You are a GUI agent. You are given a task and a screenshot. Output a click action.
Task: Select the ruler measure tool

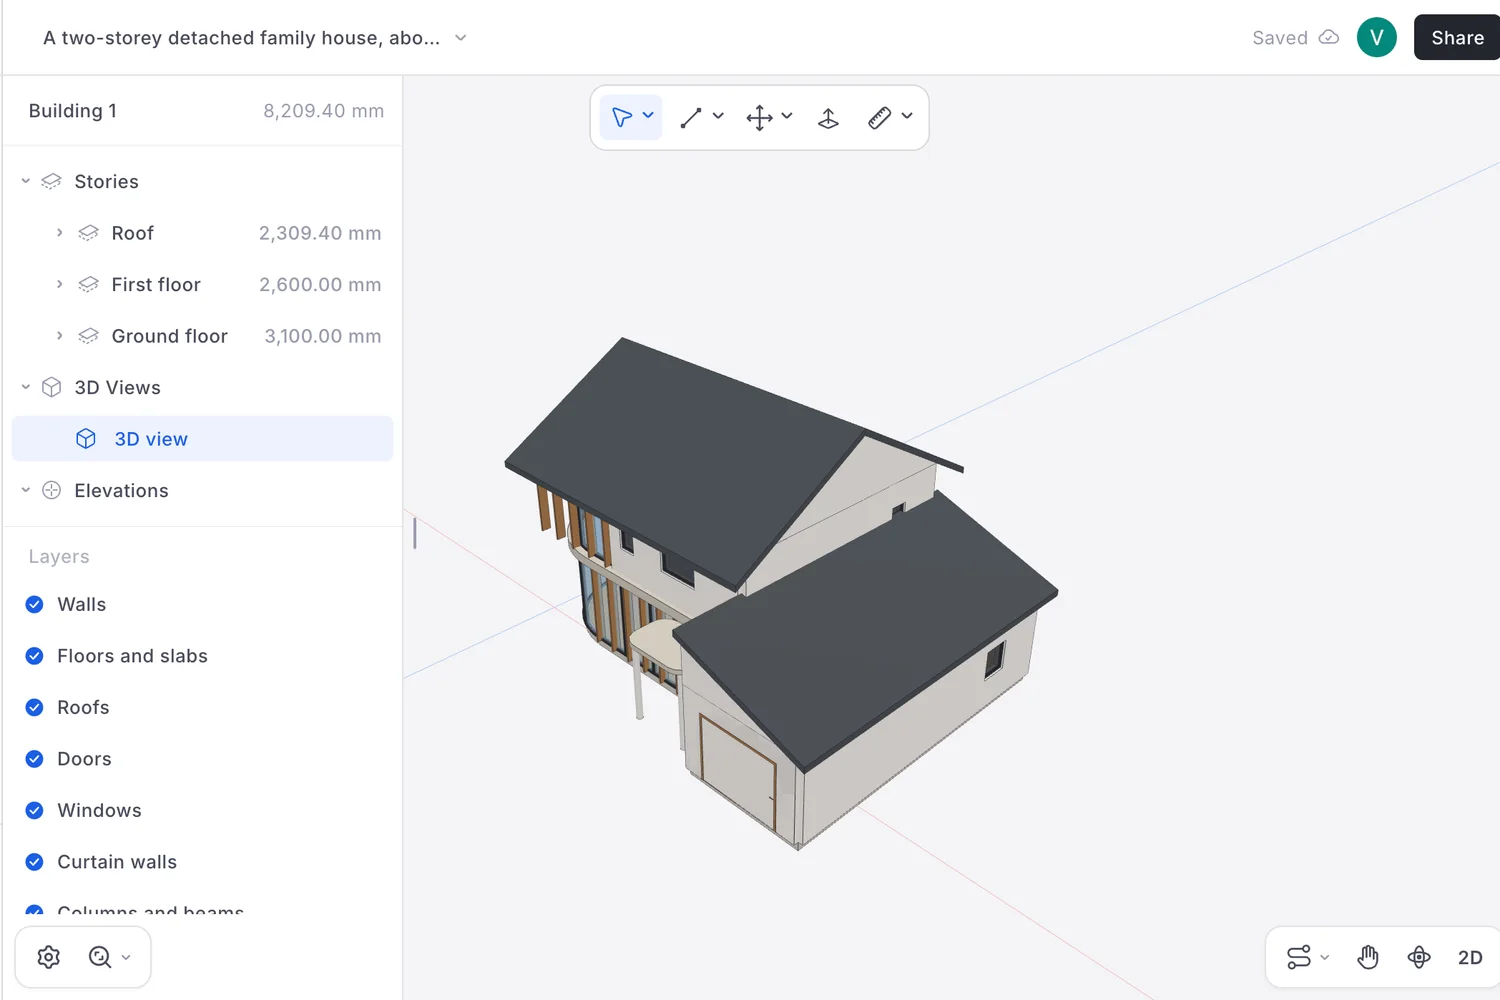click(879, 118)
